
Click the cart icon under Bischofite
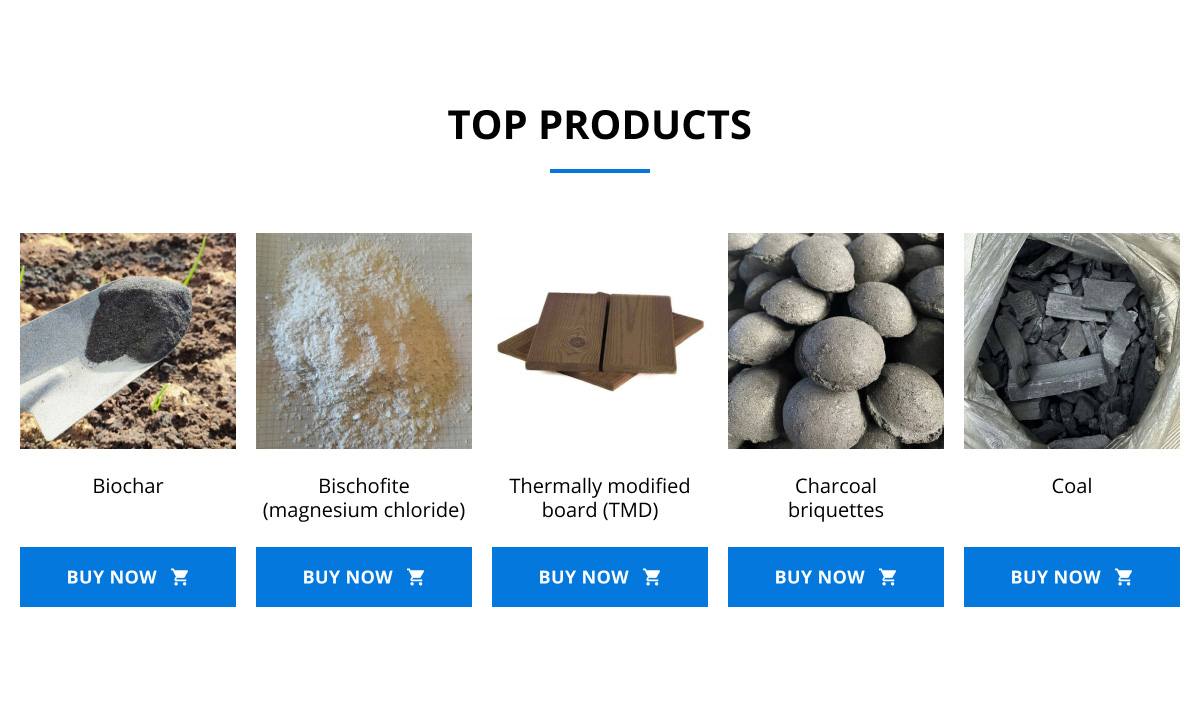point(416,577)
